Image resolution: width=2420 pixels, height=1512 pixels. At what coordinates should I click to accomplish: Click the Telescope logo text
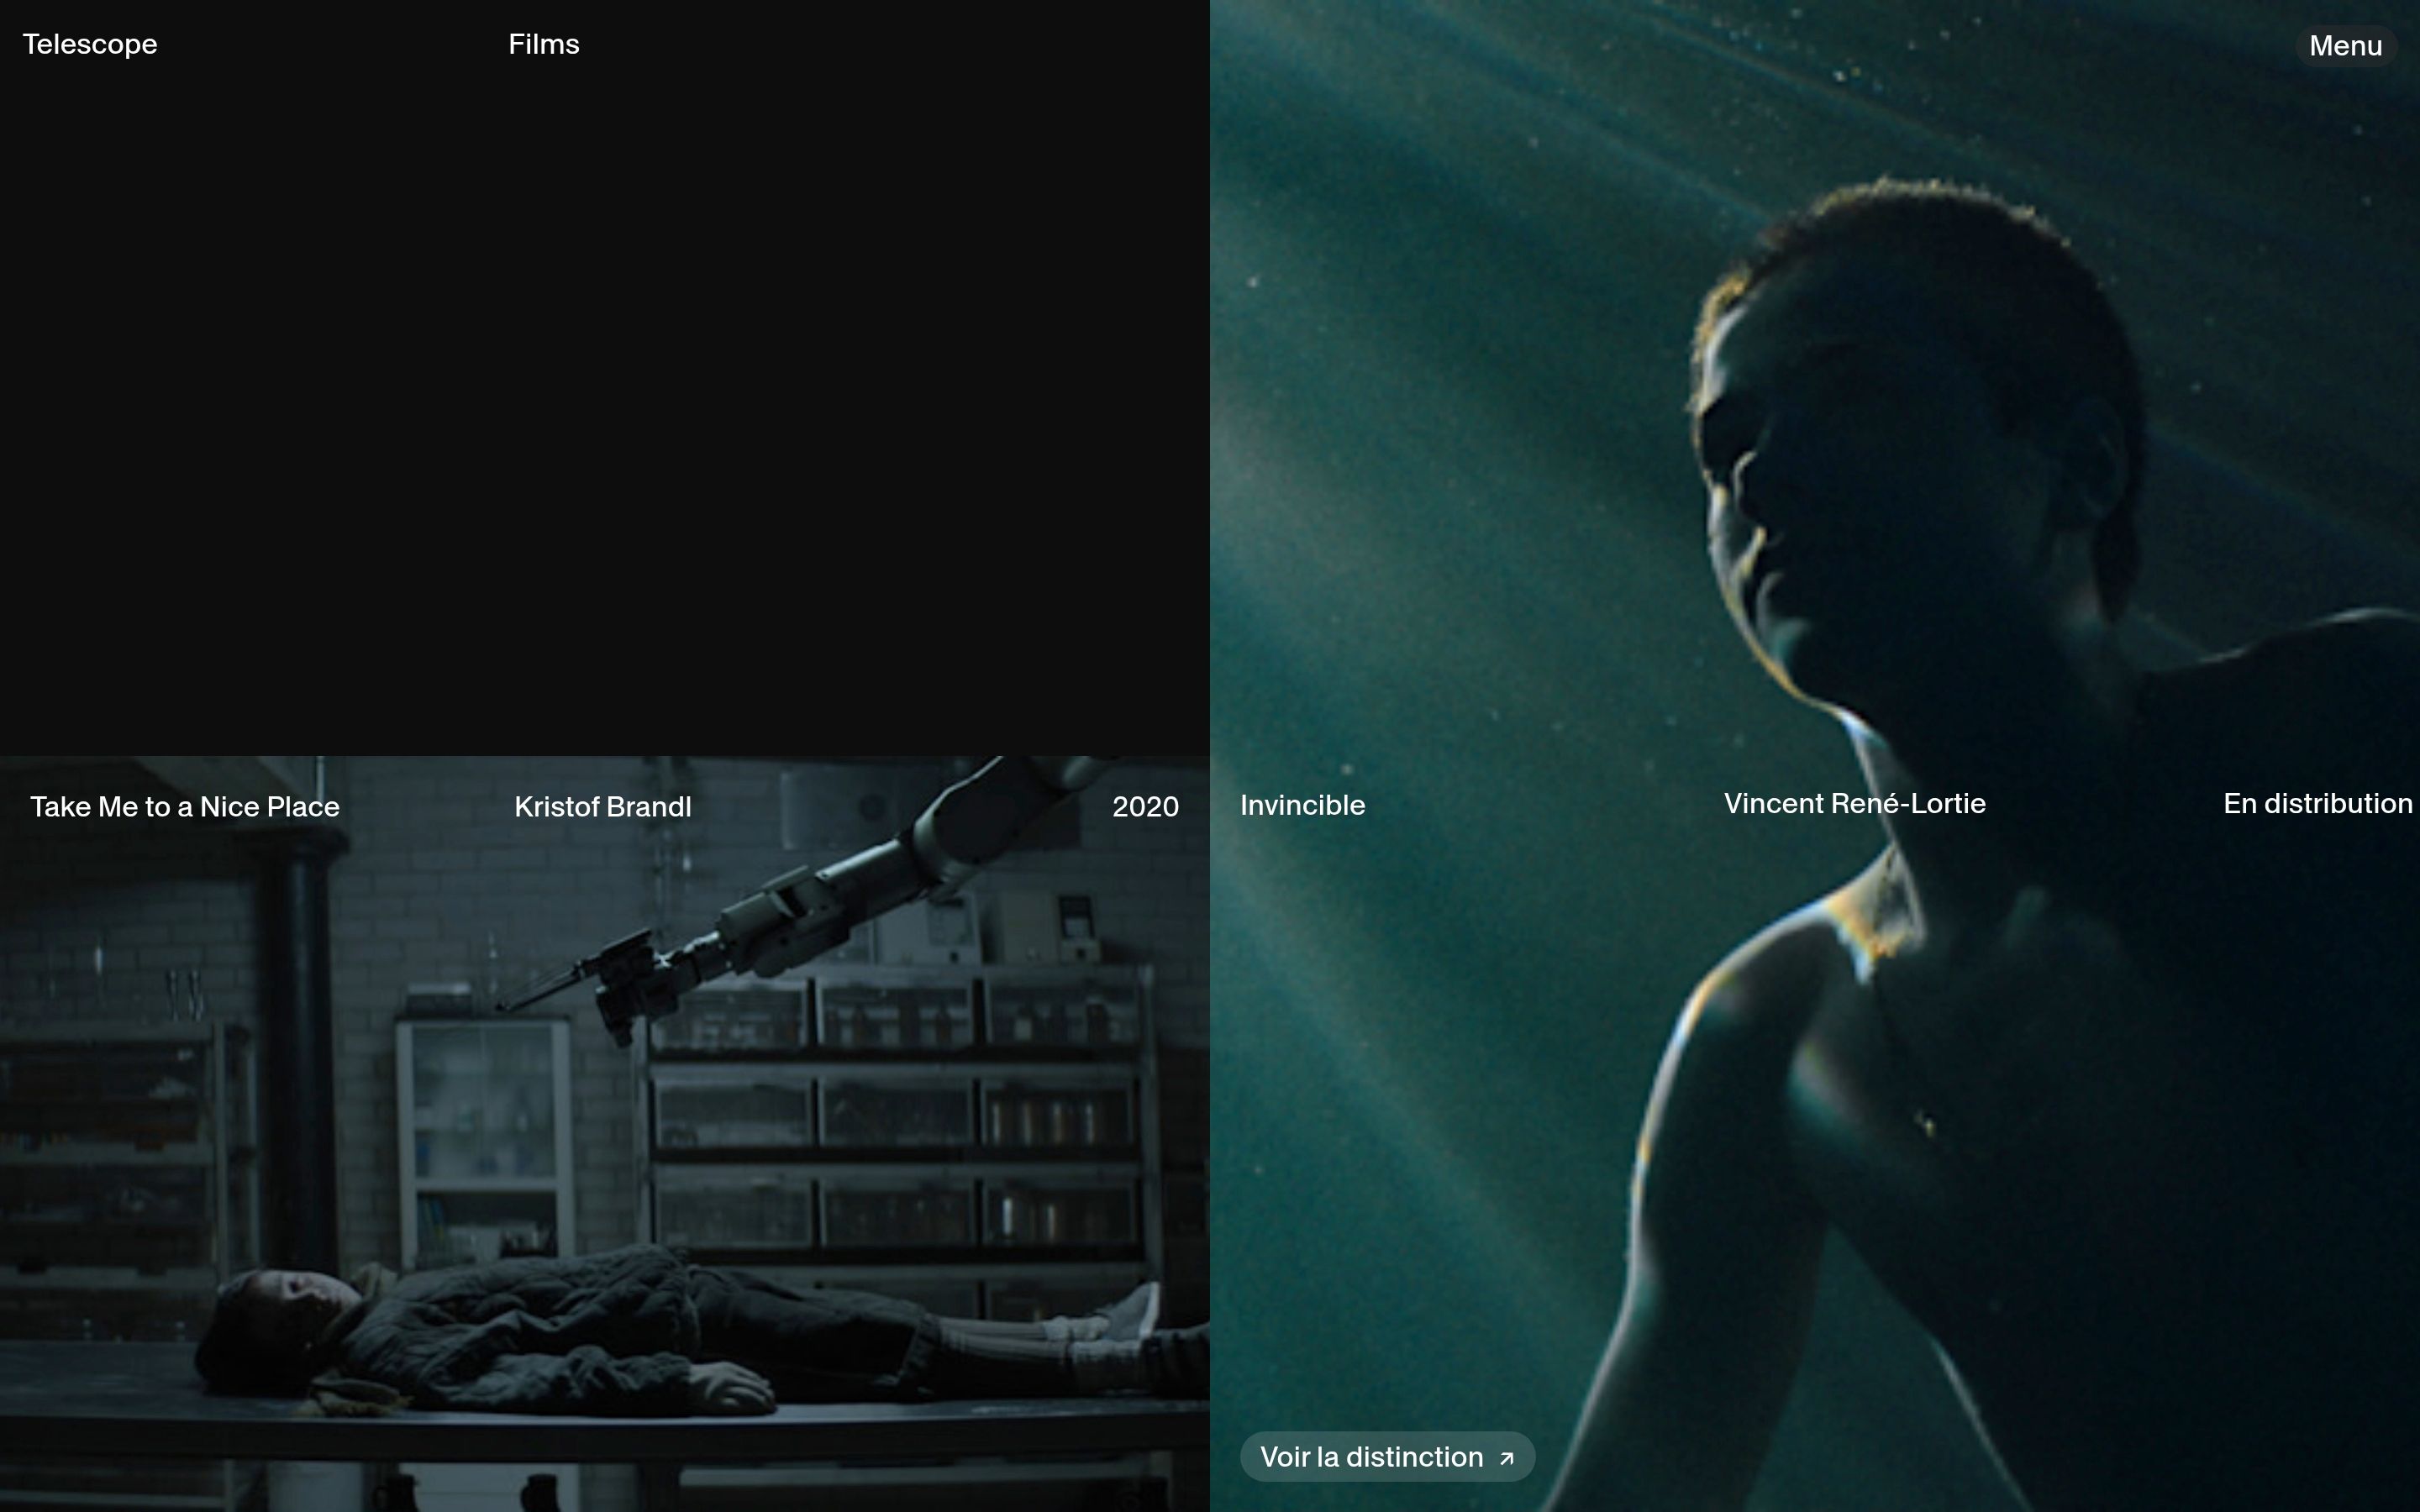coord(90,44)
